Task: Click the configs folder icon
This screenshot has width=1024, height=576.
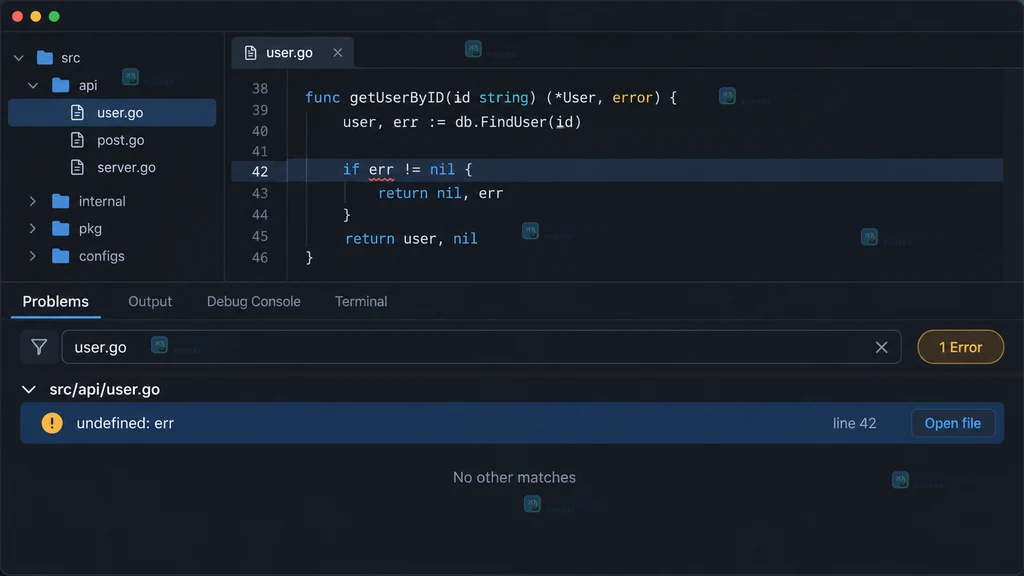Action: point(61,256)
